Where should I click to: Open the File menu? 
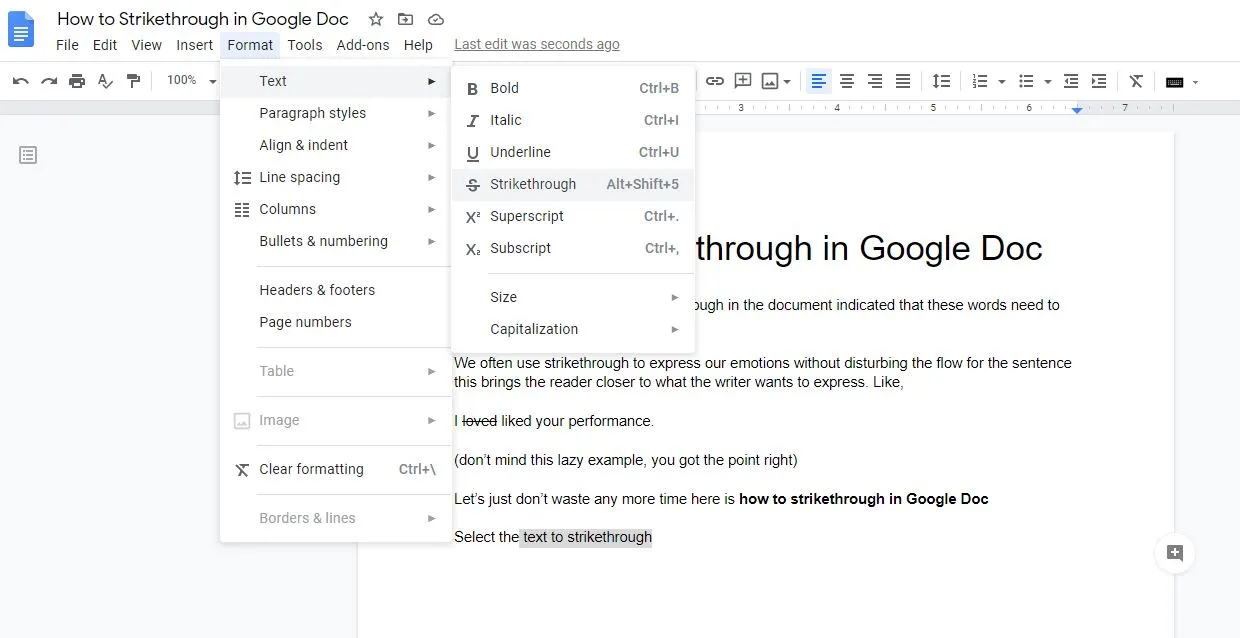tap(67, 45)
